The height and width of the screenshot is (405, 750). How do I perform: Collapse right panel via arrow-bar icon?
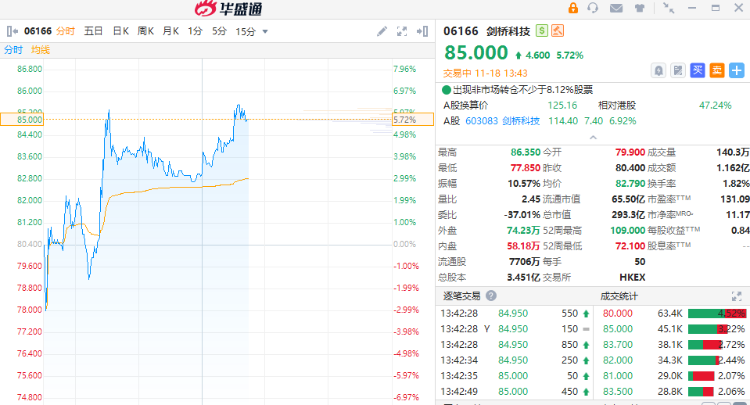pos(422,32)
